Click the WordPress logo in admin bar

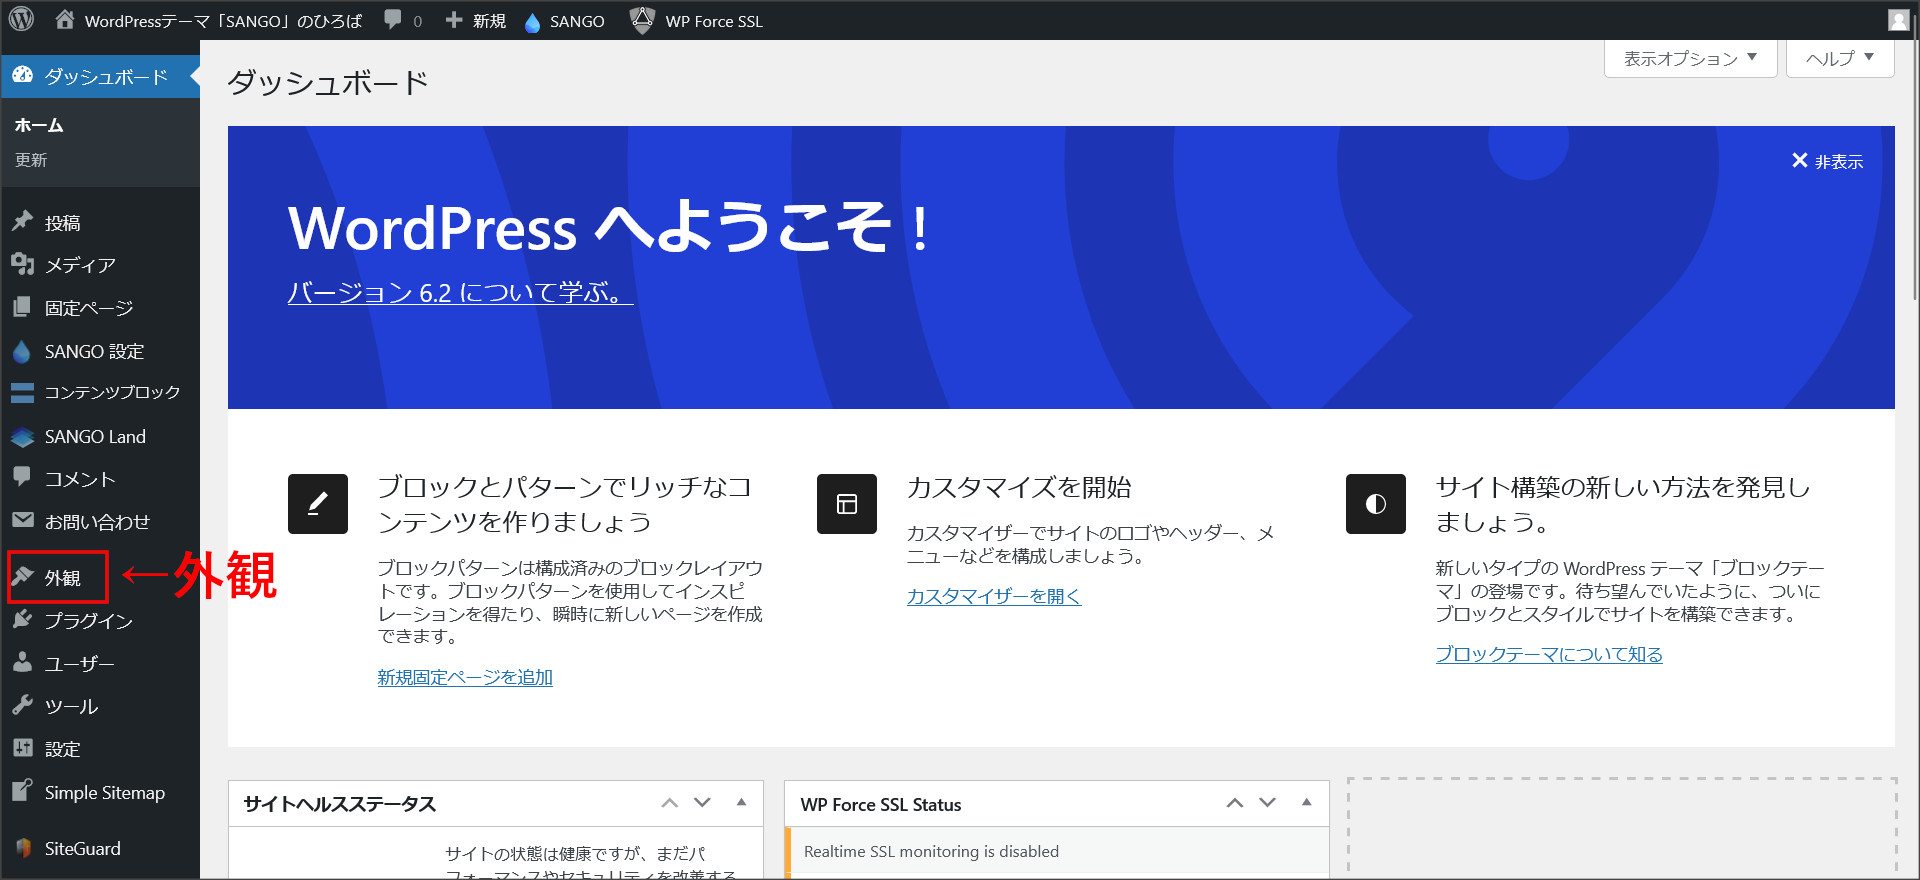22,20
